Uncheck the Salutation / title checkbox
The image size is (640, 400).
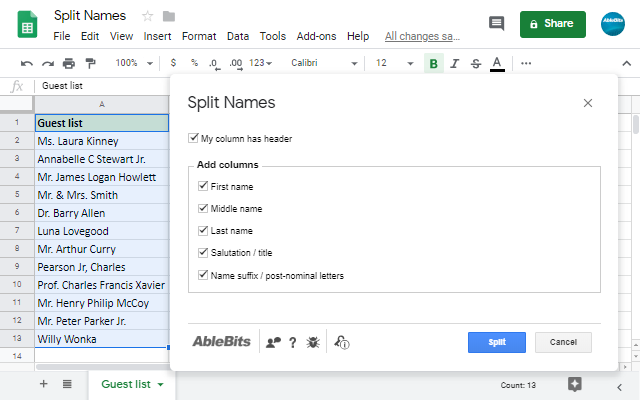(x=203, y=252)
